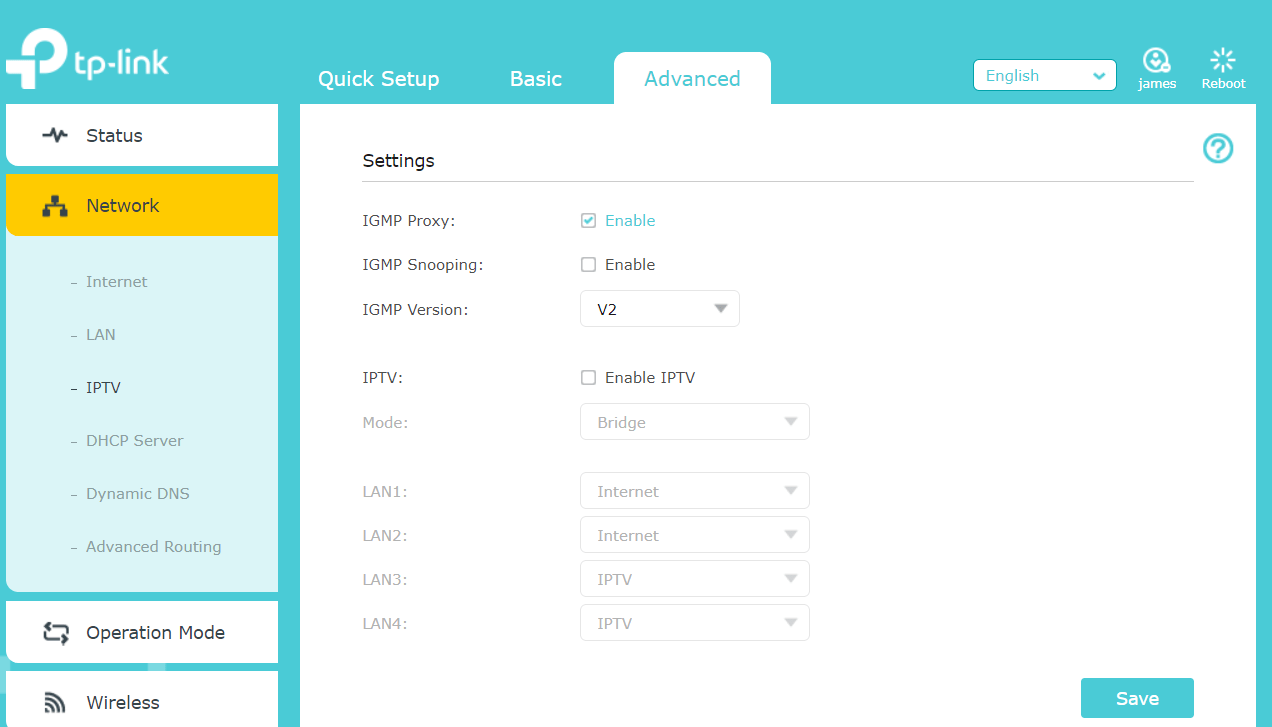Open the LAN3 port dropdown
1272x727 pixels.
[694, 579]
